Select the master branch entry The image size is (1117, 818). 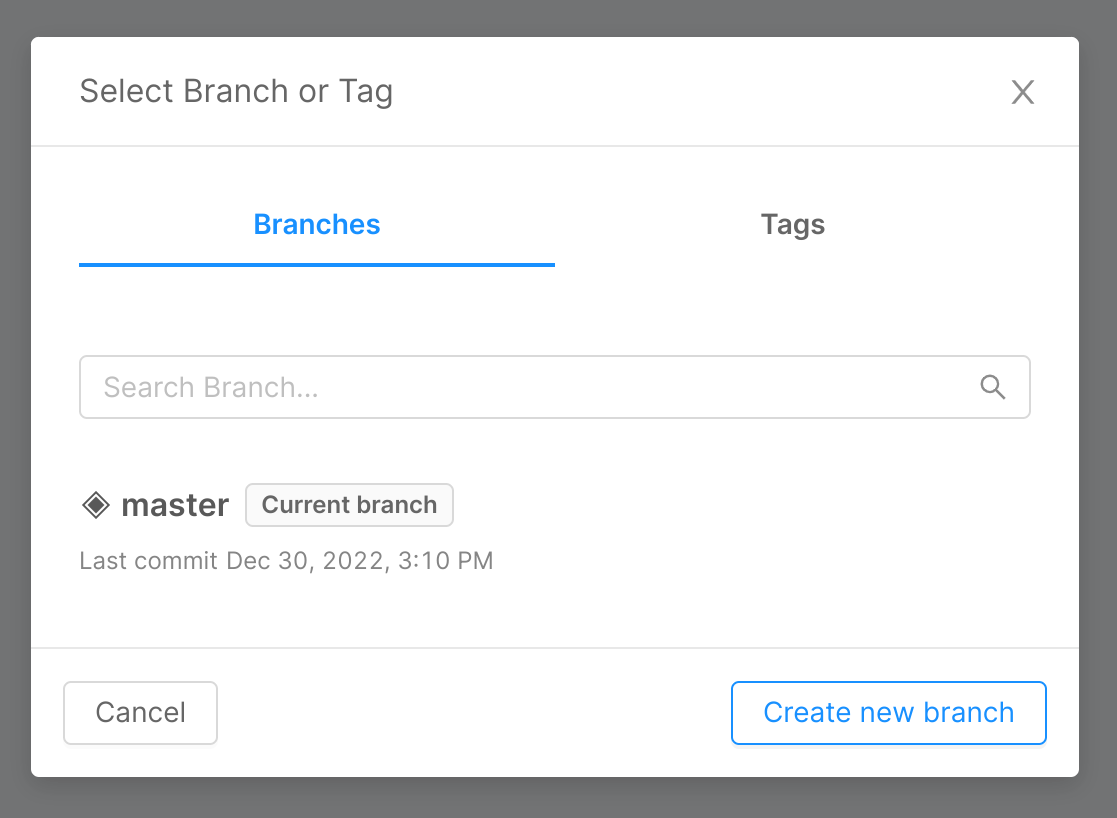174,505
